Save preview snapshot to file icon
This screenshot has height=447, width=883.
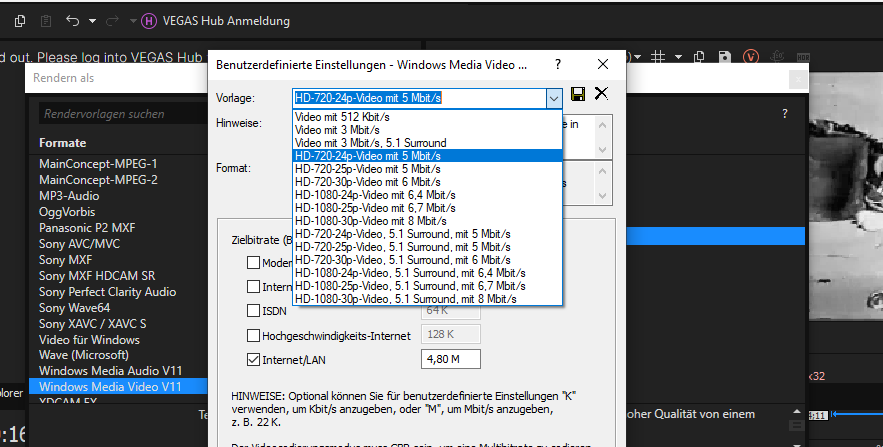click(725, 57)
